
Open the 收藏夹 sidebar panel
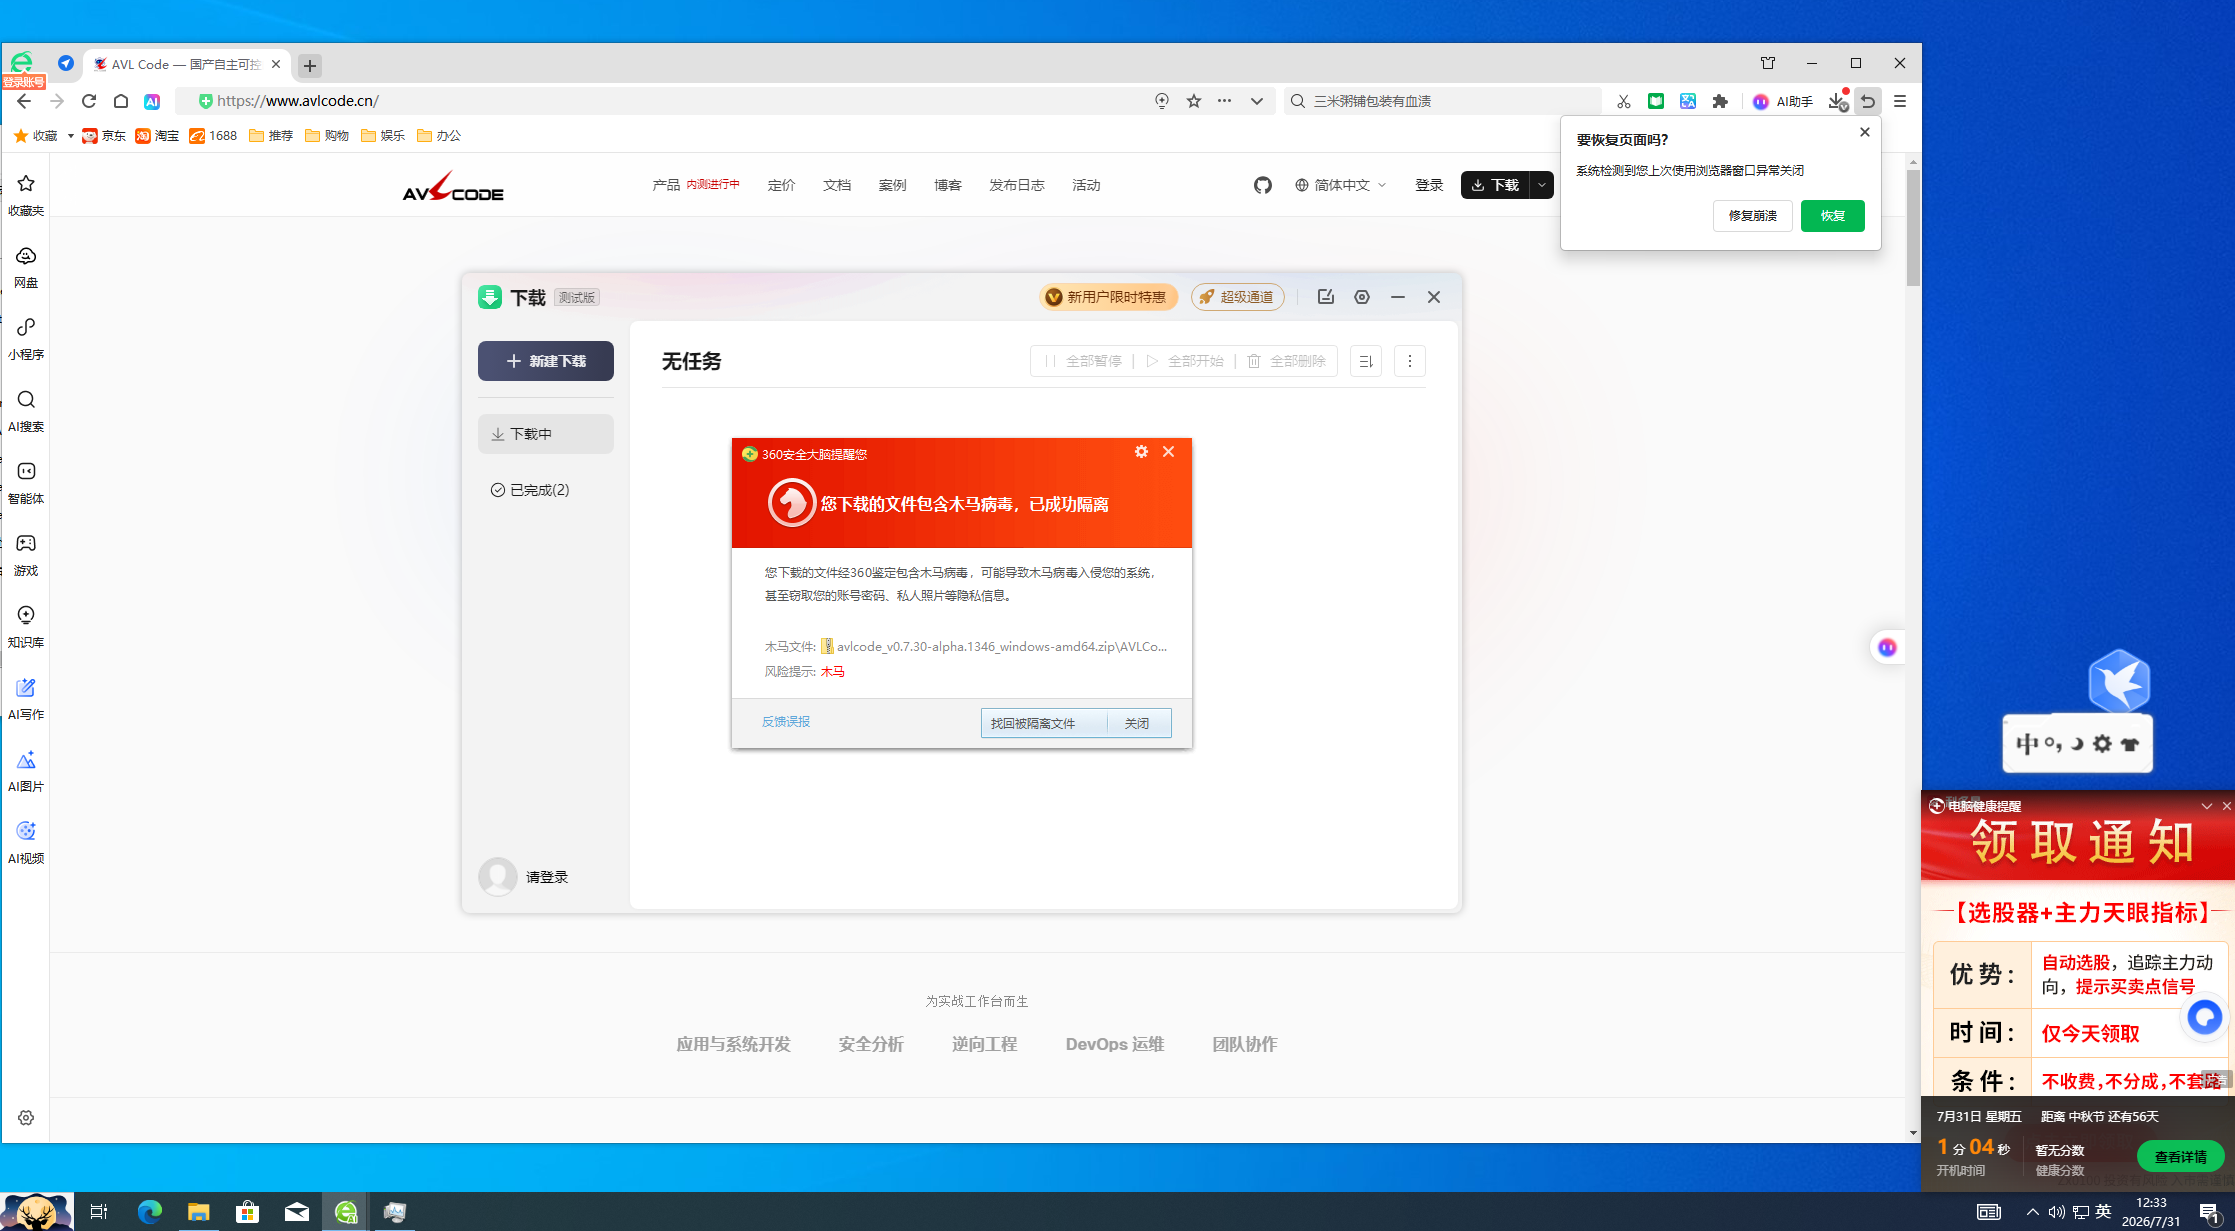(26, 195)
